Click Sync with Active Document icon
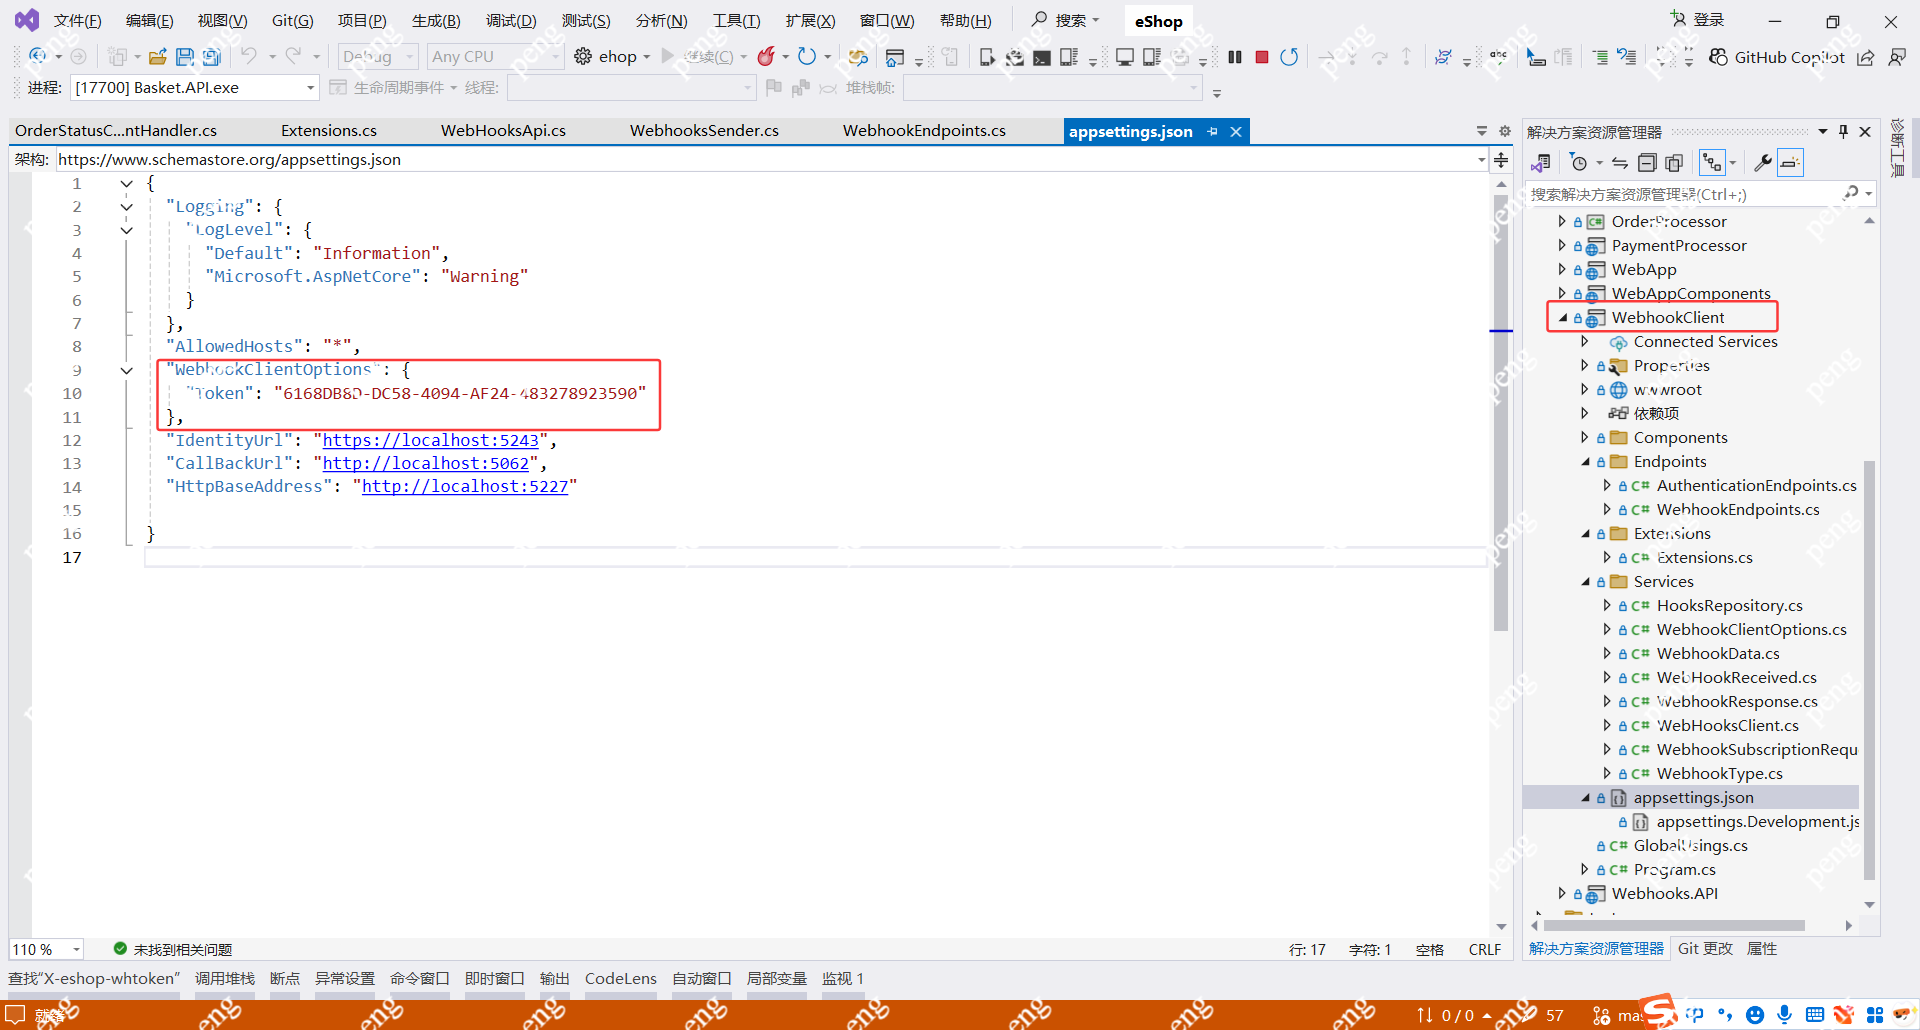Screen dimensions: 1920x1030 point(1620,163)
